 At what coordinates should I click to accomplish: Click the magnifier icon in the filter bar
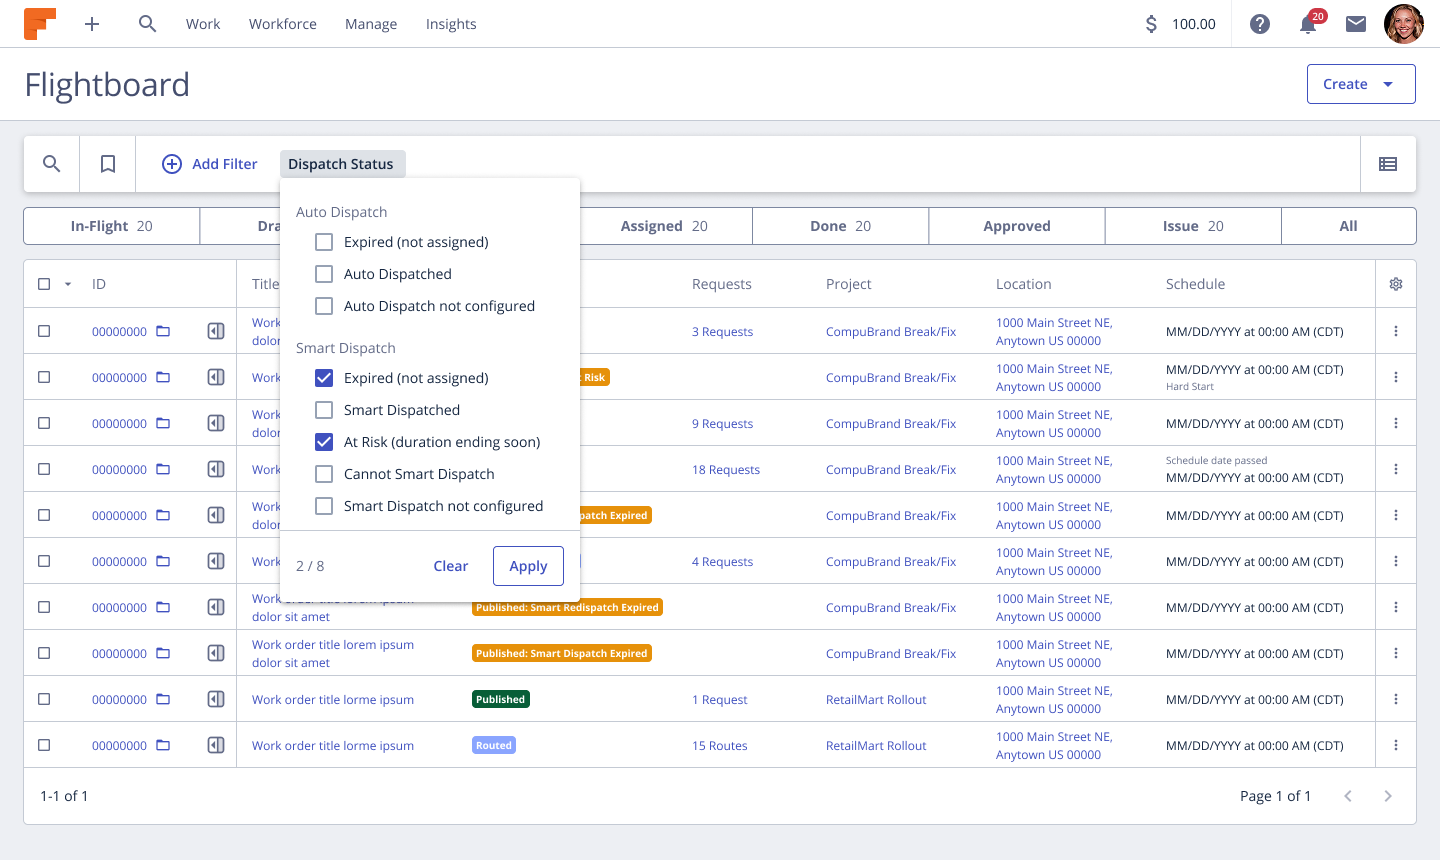[x=52, y=164]
